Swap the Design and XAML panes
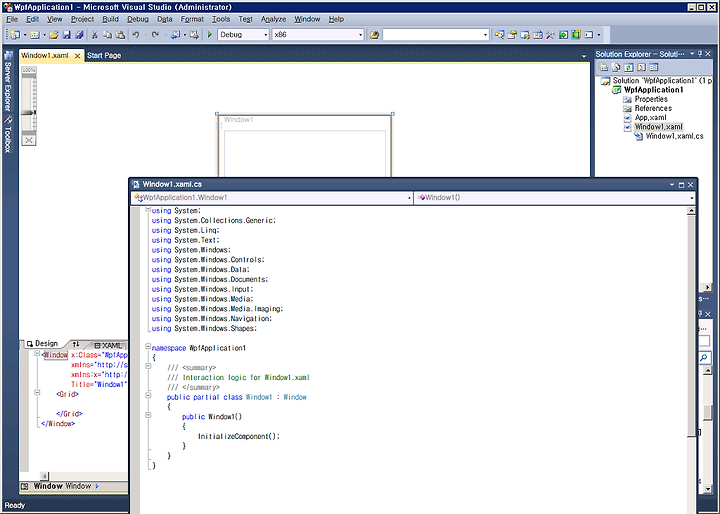This screenshot has height=514, width=720. (x=76, y=344)
